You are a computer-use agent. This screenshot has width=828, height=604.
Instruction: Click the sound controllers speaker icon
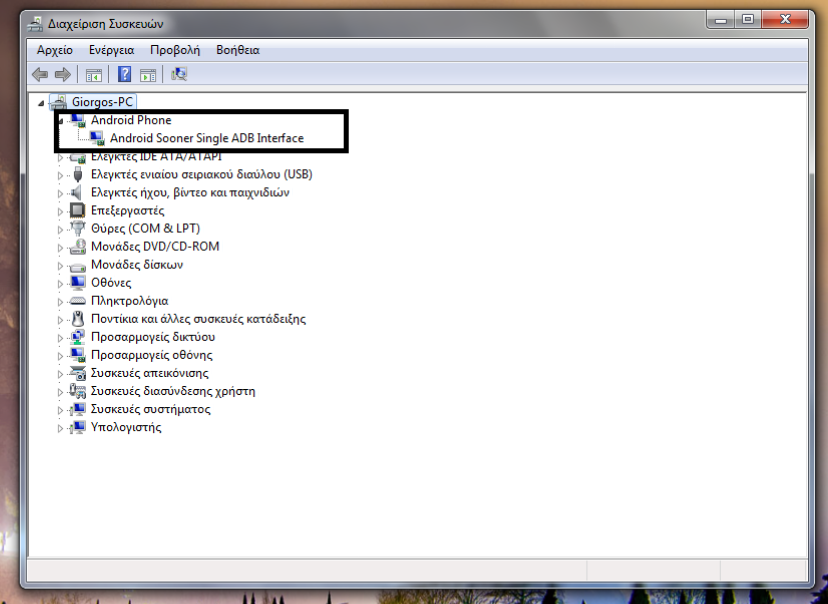77,192
